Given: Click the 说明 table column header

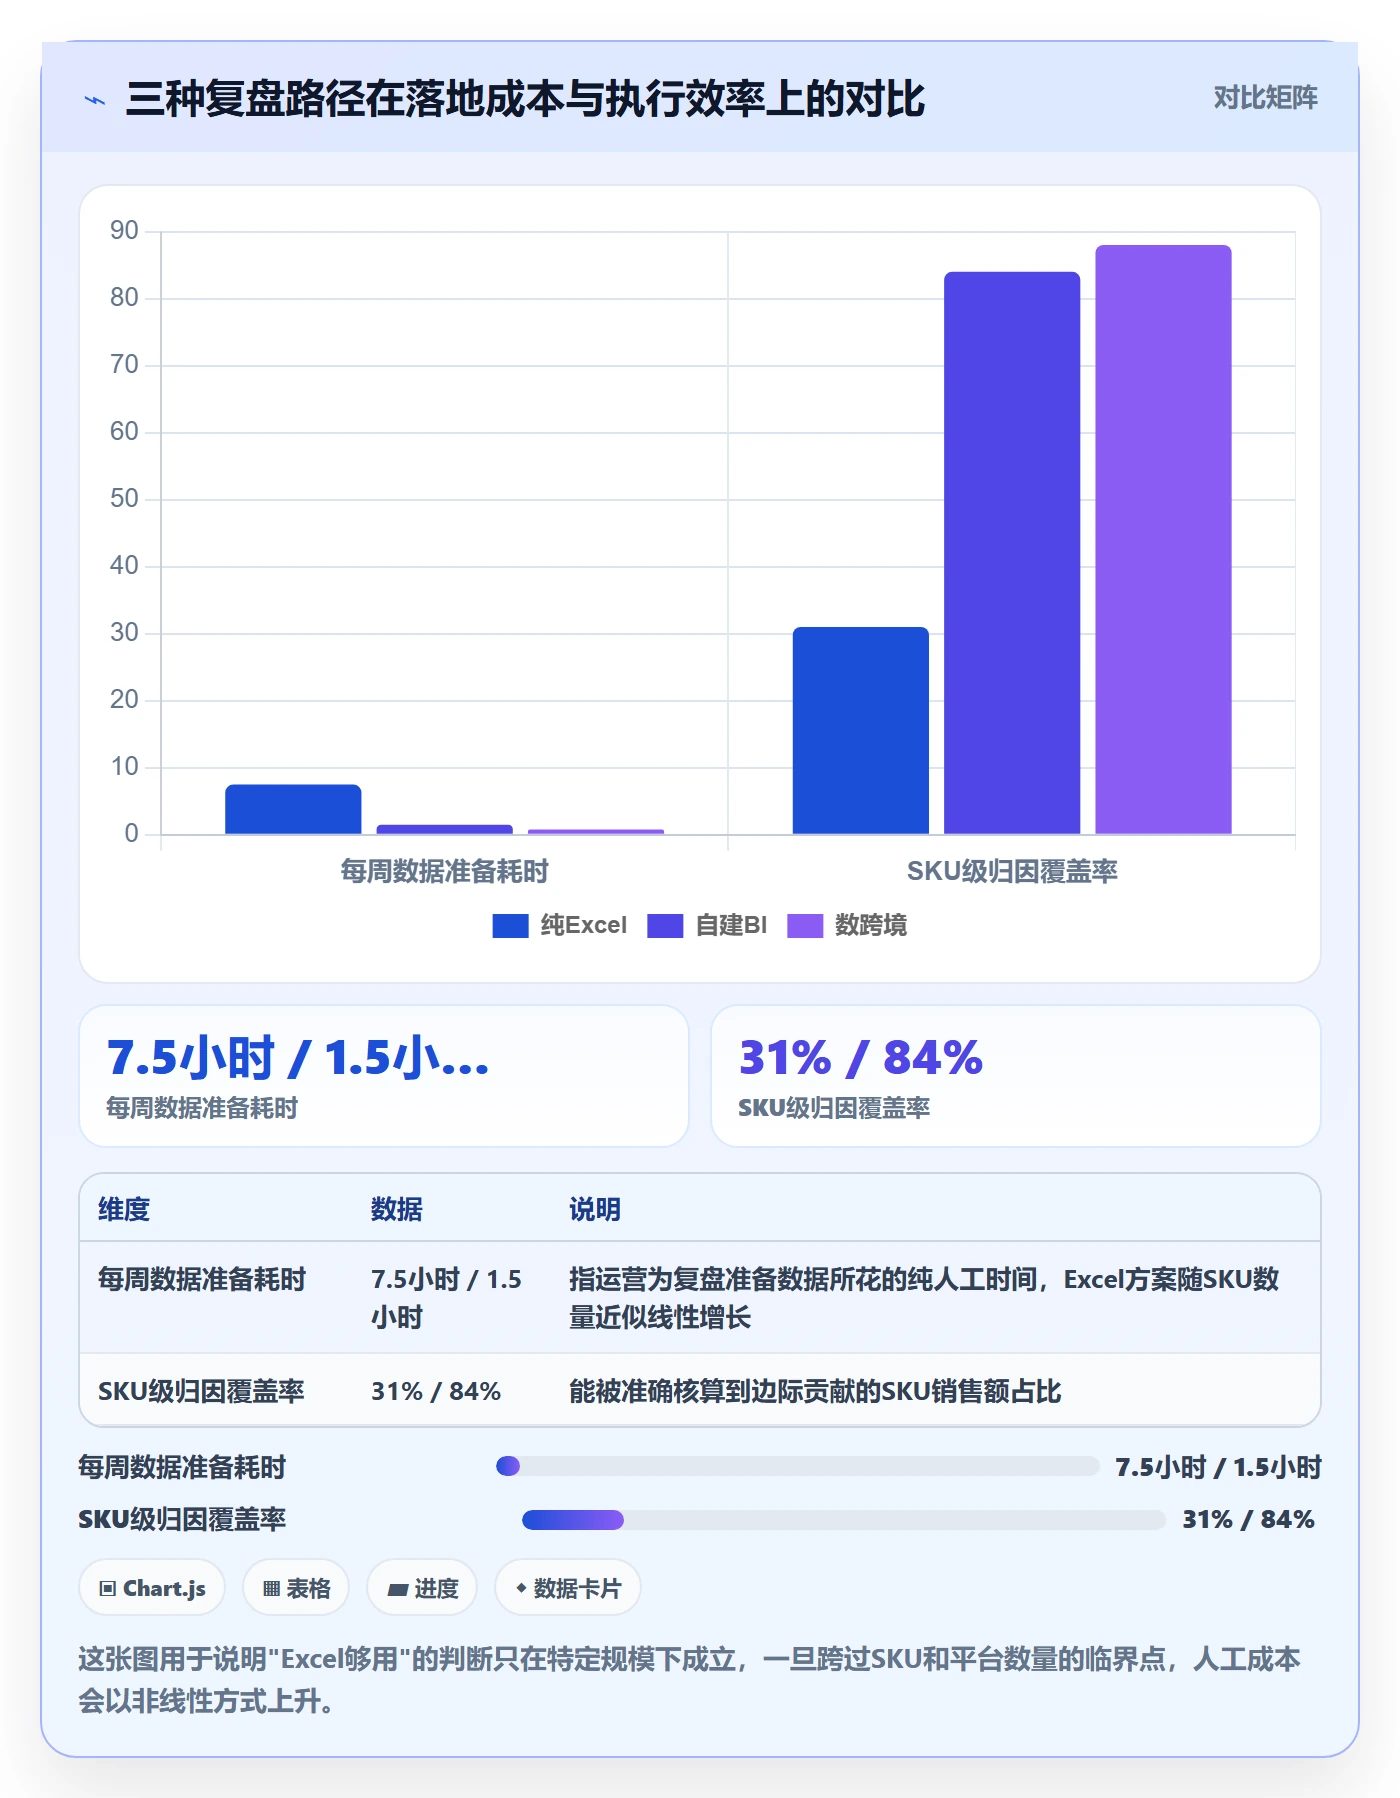Looking at the screenshot, I should coord(595,1209).
